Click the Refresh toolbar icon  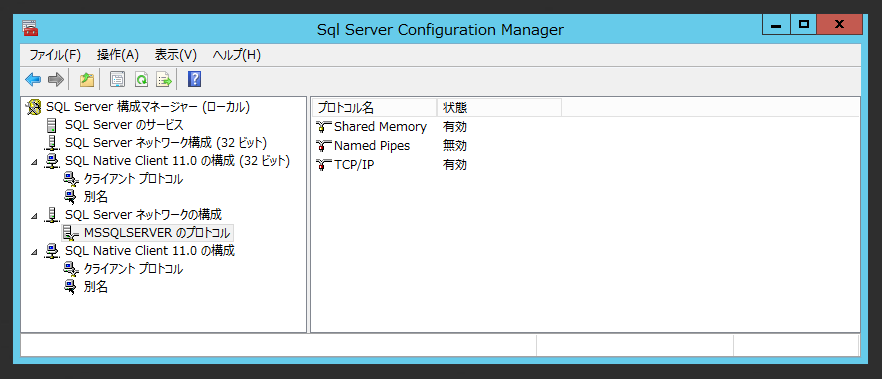[x=141, y=80]
